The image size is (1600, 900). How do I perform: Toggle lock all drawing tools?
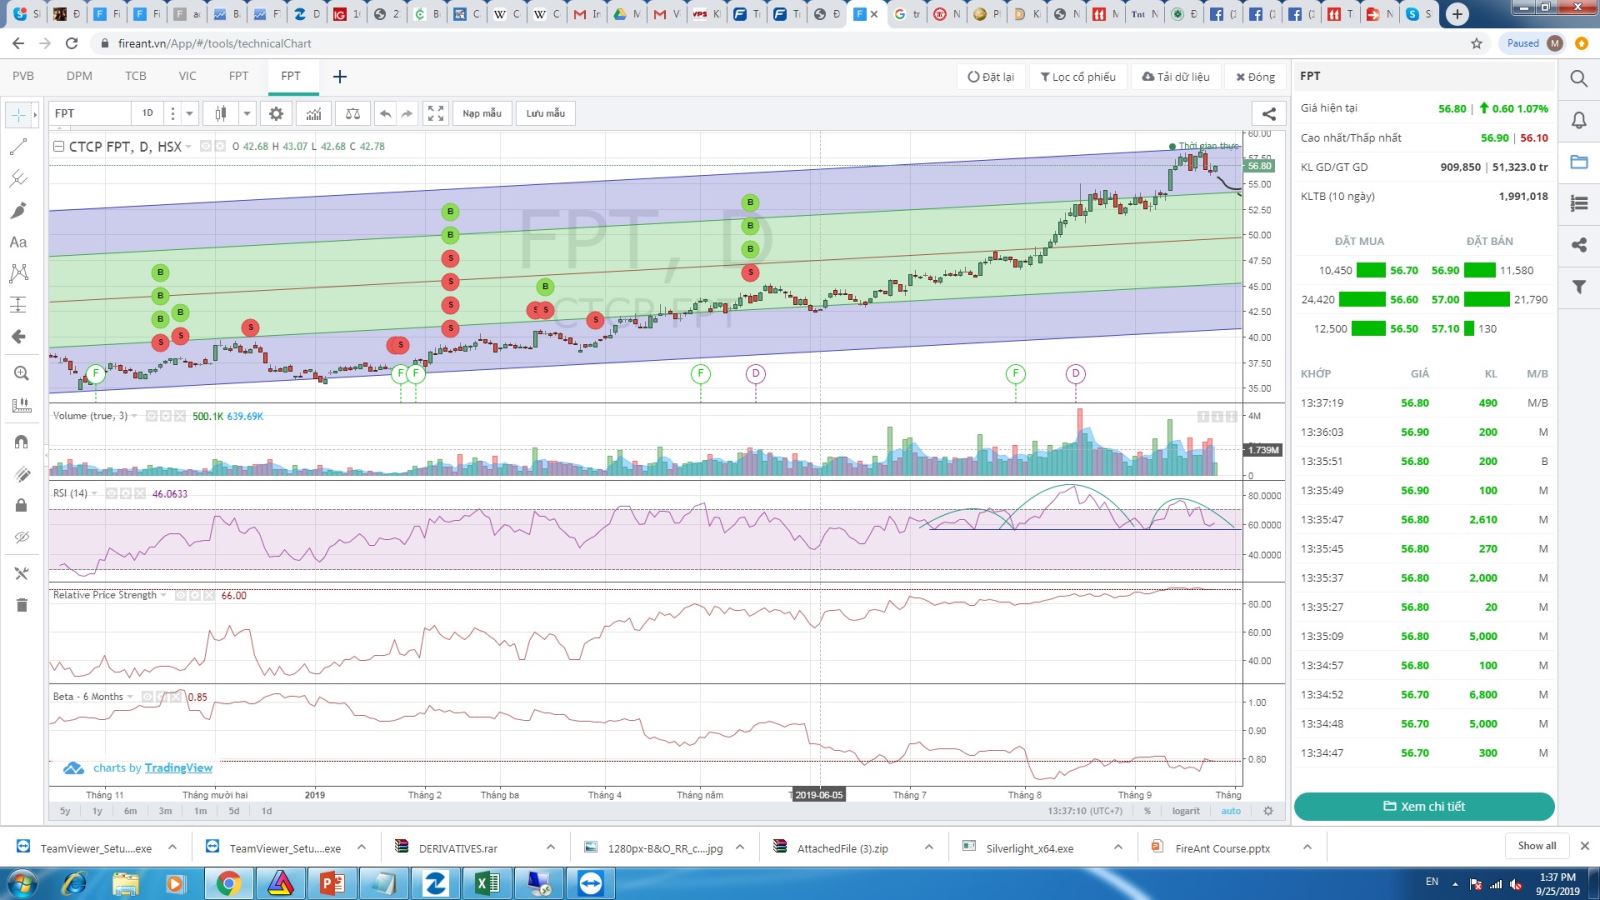[x=21, y=505]
